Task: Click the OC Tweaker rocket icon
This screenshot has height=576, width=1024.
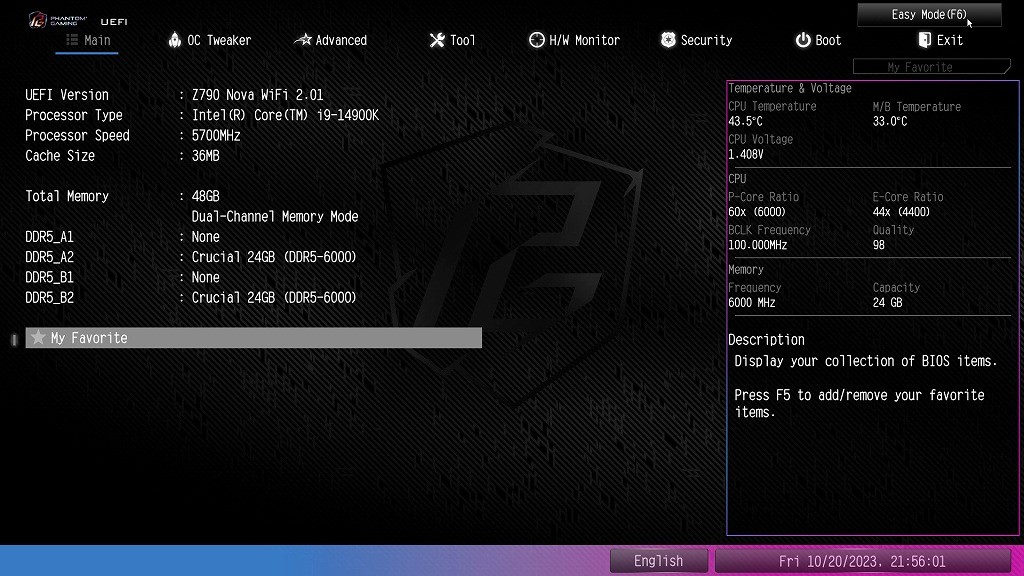Action: tap(174, 40)
